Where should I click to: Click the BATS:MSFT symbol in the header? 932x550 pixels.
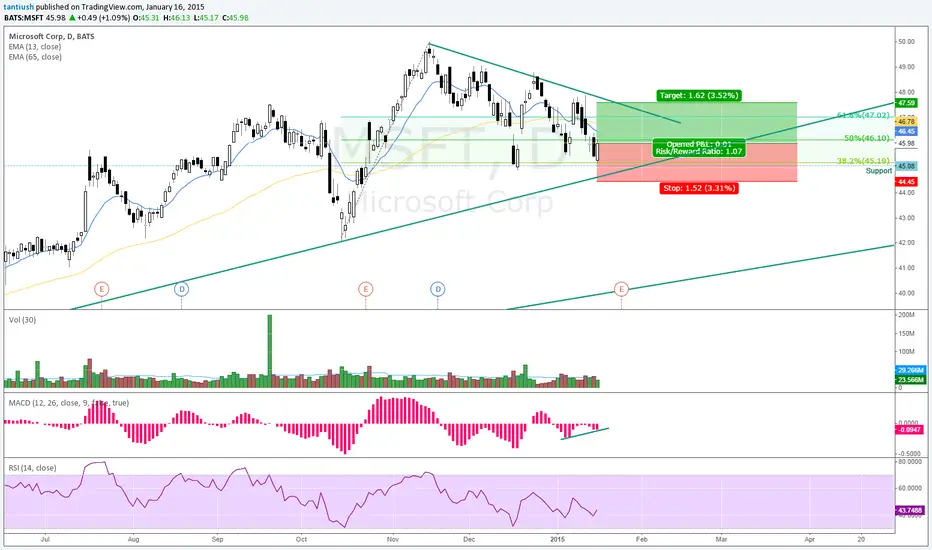24,18
